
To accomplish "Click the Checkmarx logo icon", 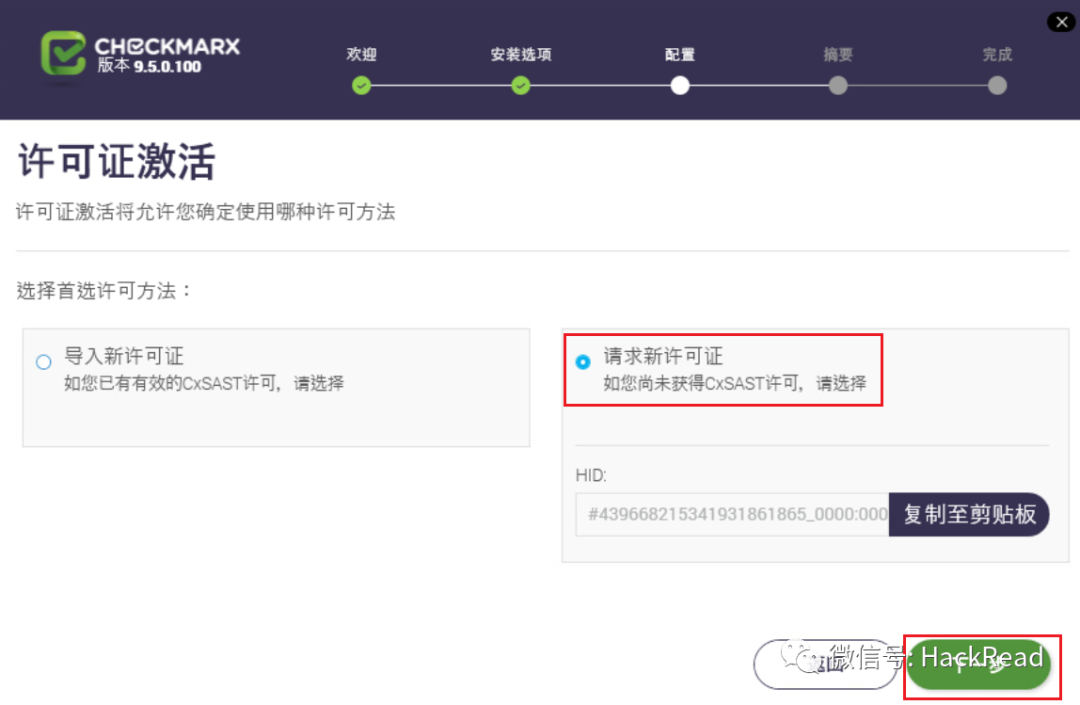I will (x=63, y=52).
